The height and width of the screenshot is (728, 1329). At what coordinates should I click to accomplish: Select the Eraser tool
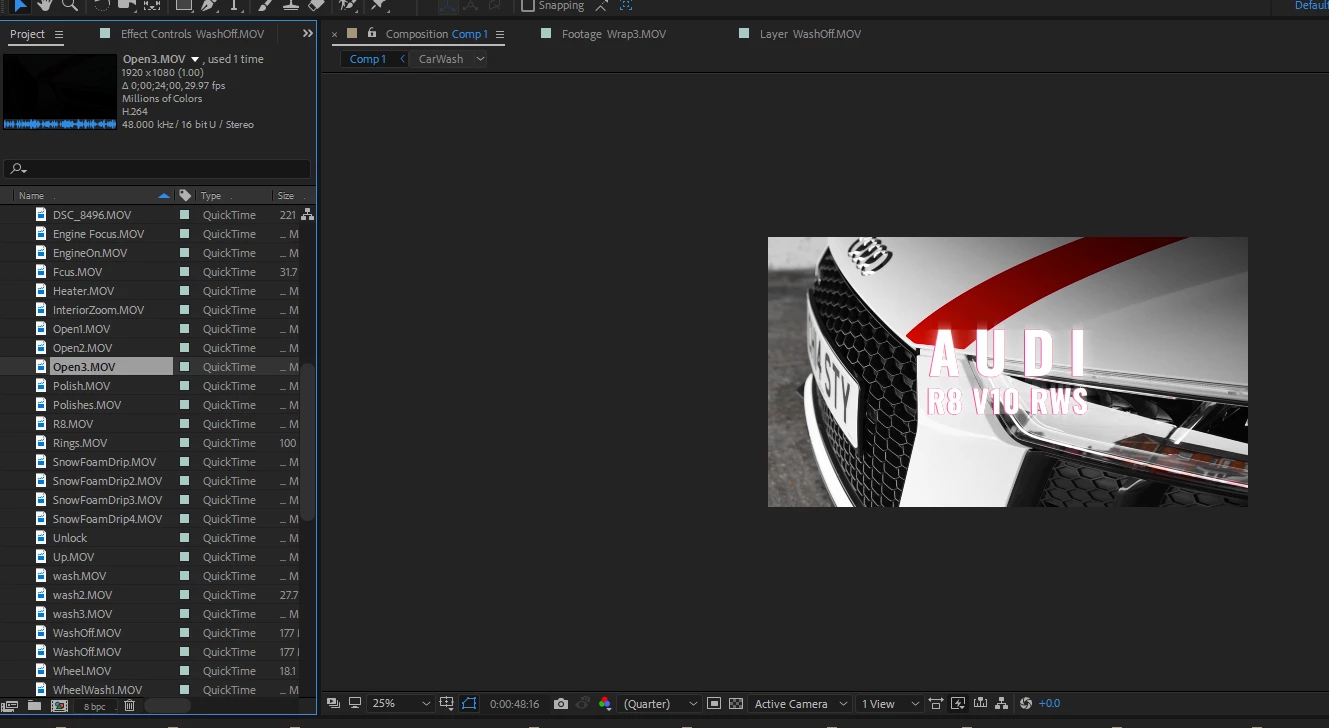tap(317, 5)
